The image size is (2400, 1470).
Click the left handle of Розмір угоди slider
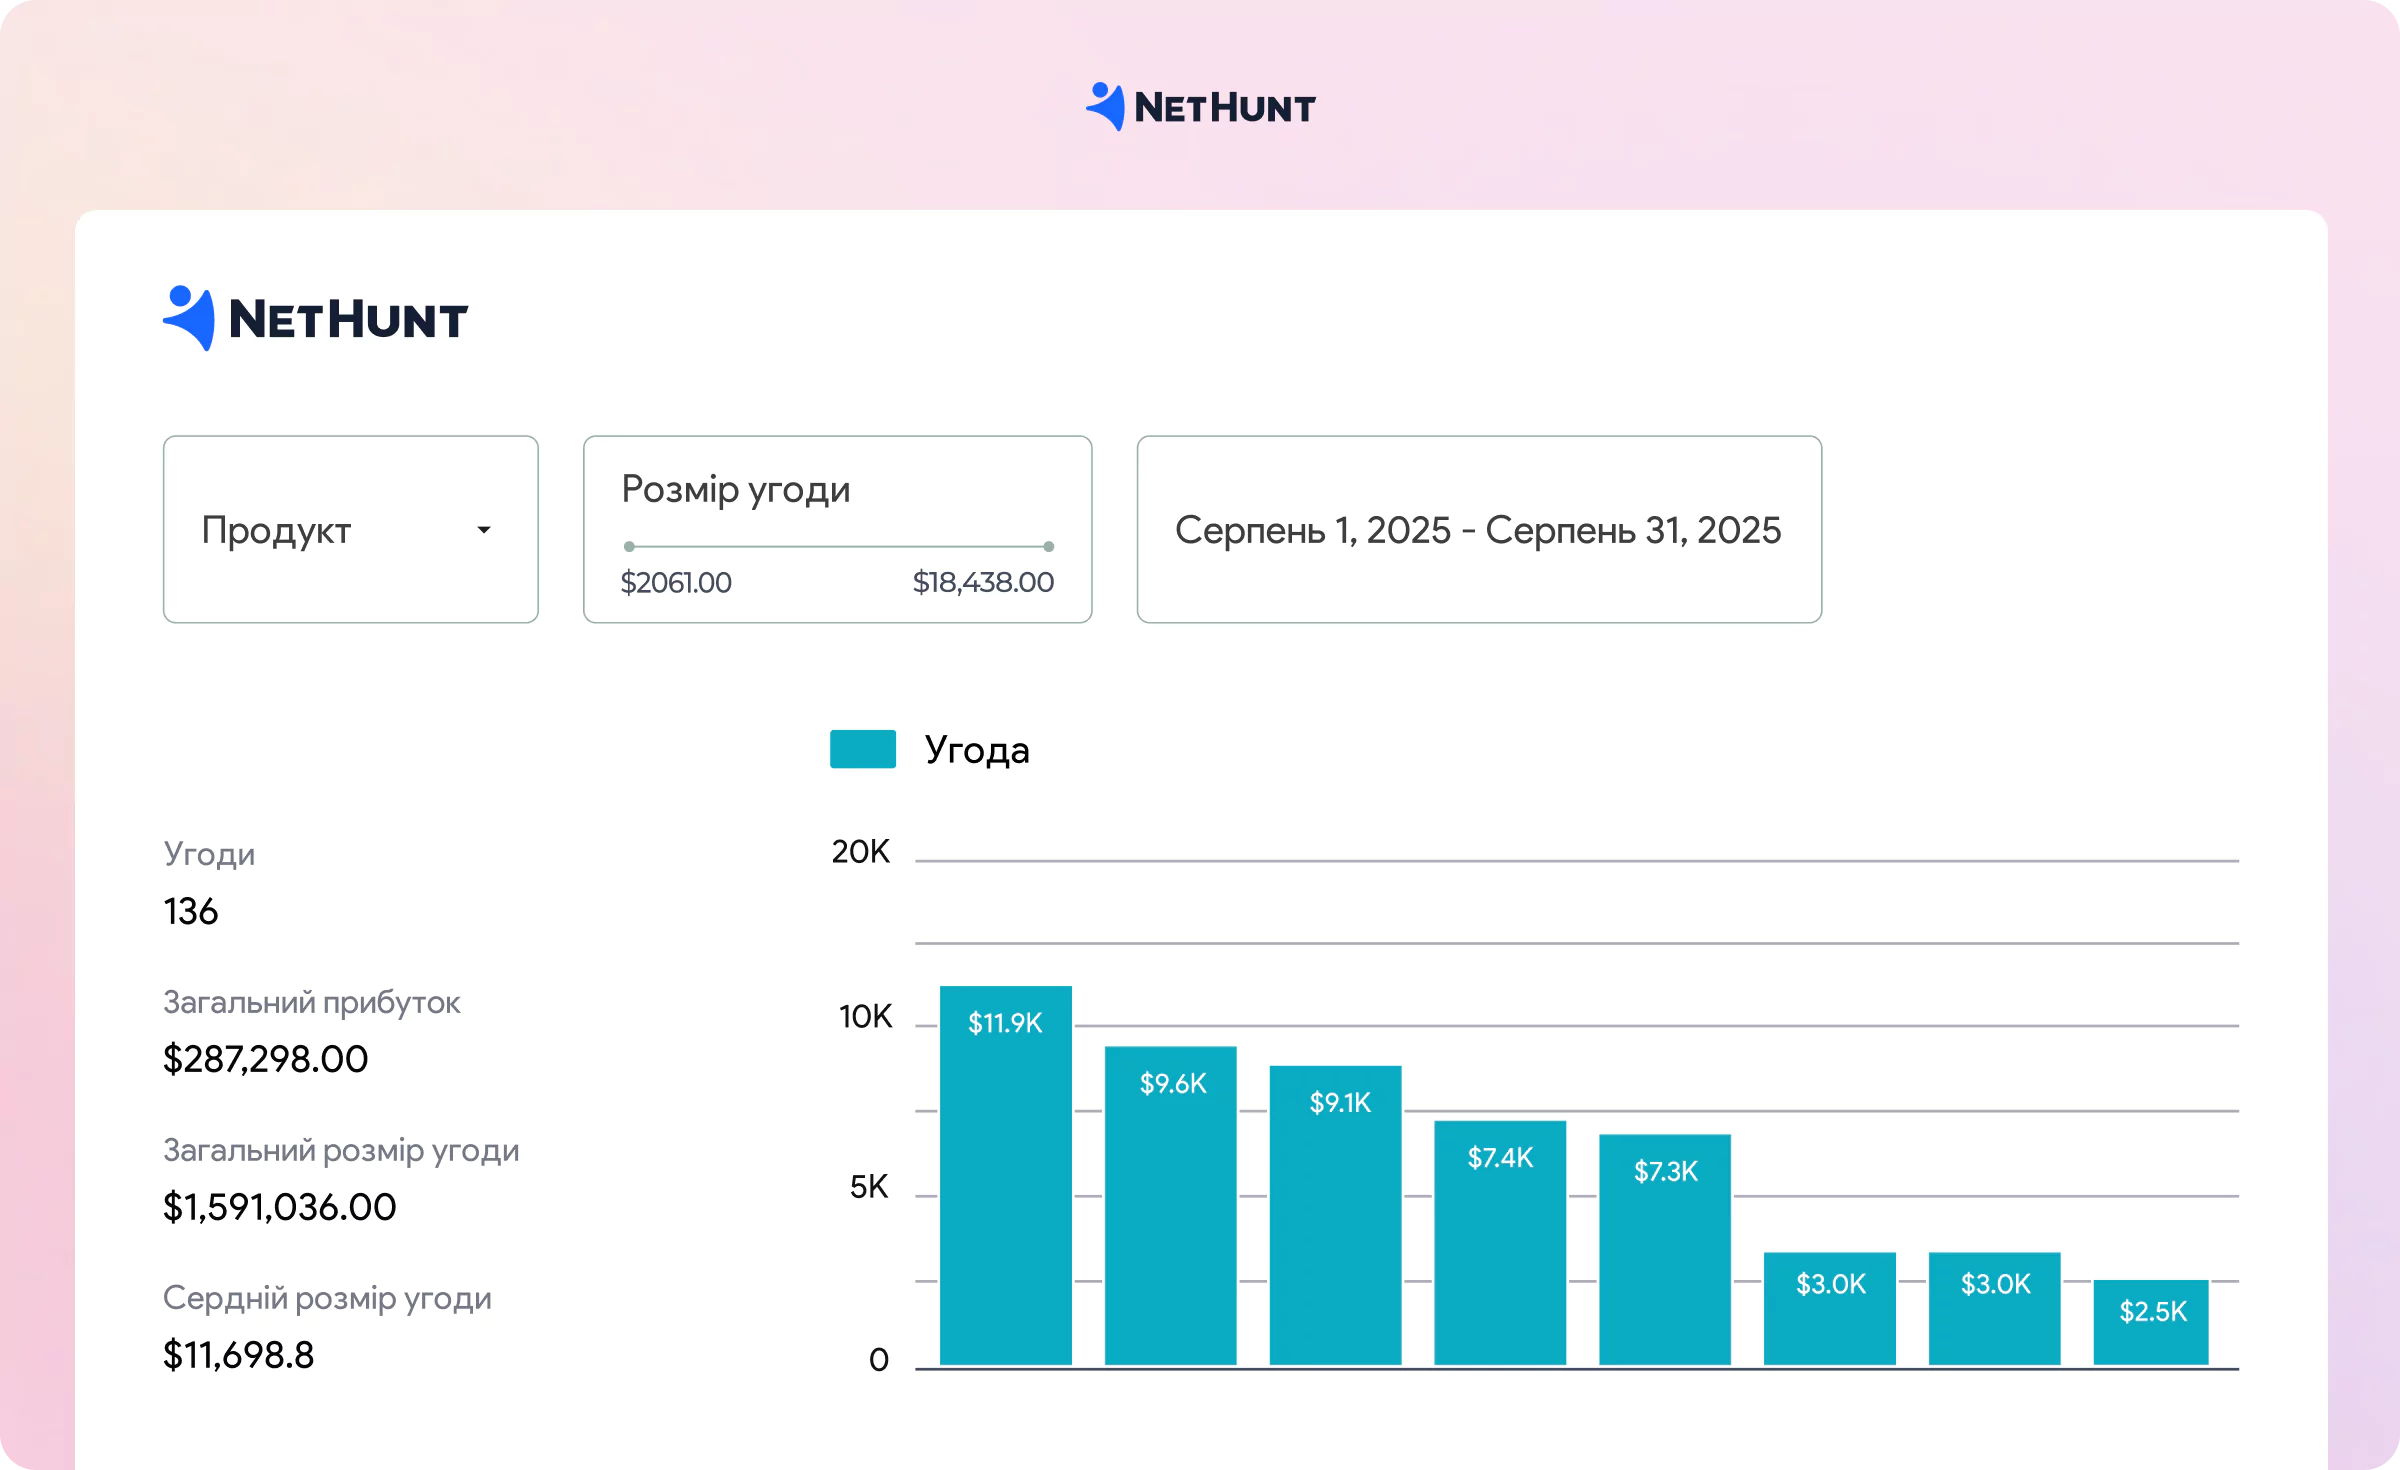(x=629, y=546)
